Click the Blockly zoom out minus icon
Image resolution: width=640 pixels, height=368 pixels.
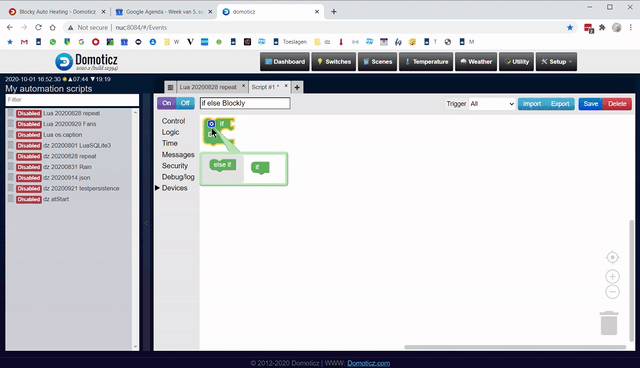(612, 292)
